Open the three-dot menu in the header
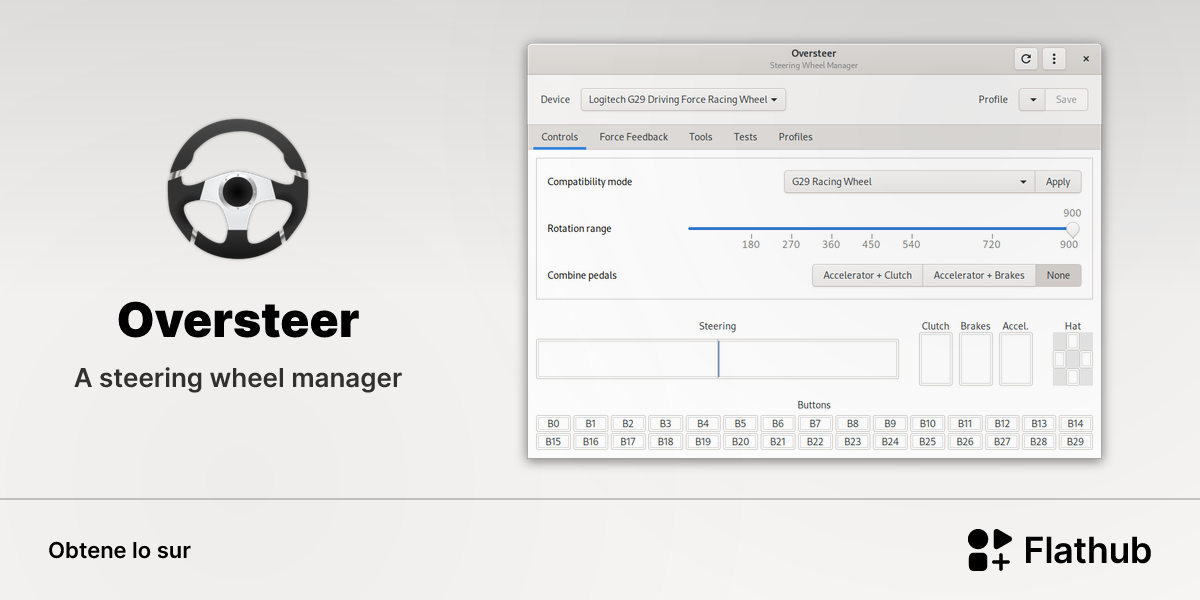Image resolution: width=1200 pixels, height=600 pixels. pos(1054,59)
